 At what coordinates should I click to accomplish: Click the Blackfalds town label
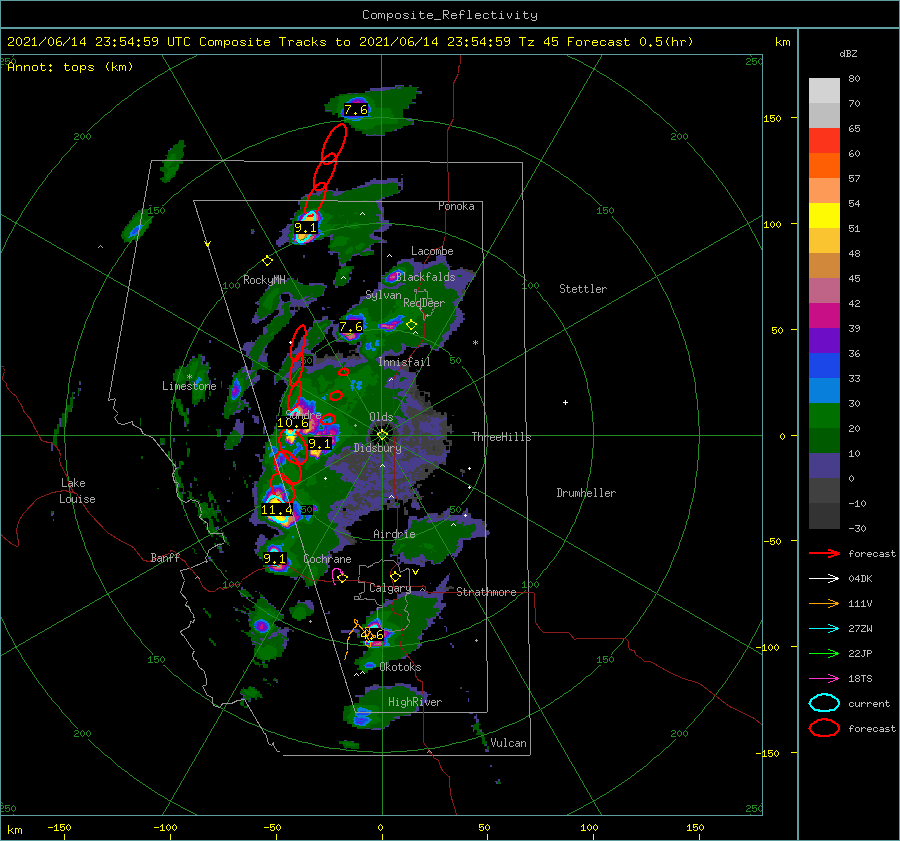(x=425, y=277)
